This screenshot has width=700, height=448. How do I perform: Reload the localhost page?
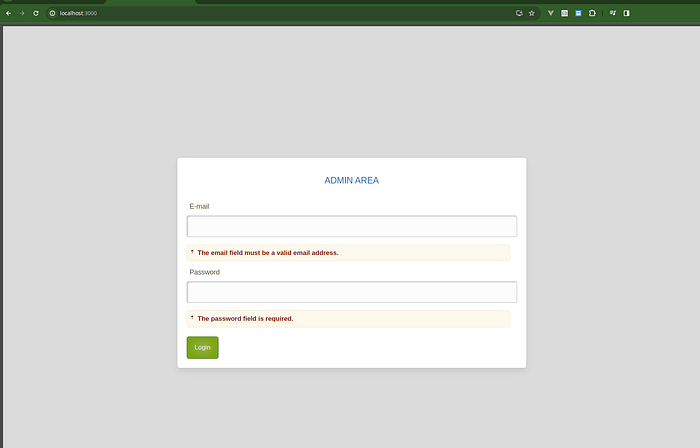[x=36, y=13]
